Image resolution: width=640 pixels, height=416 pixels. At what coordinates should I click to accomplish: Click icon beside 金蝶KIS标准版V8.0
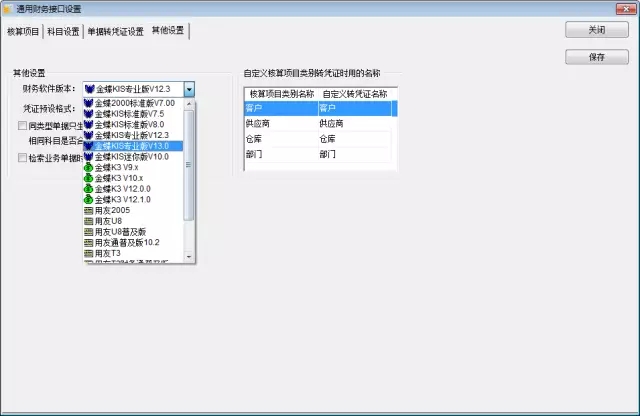(89, 125)
